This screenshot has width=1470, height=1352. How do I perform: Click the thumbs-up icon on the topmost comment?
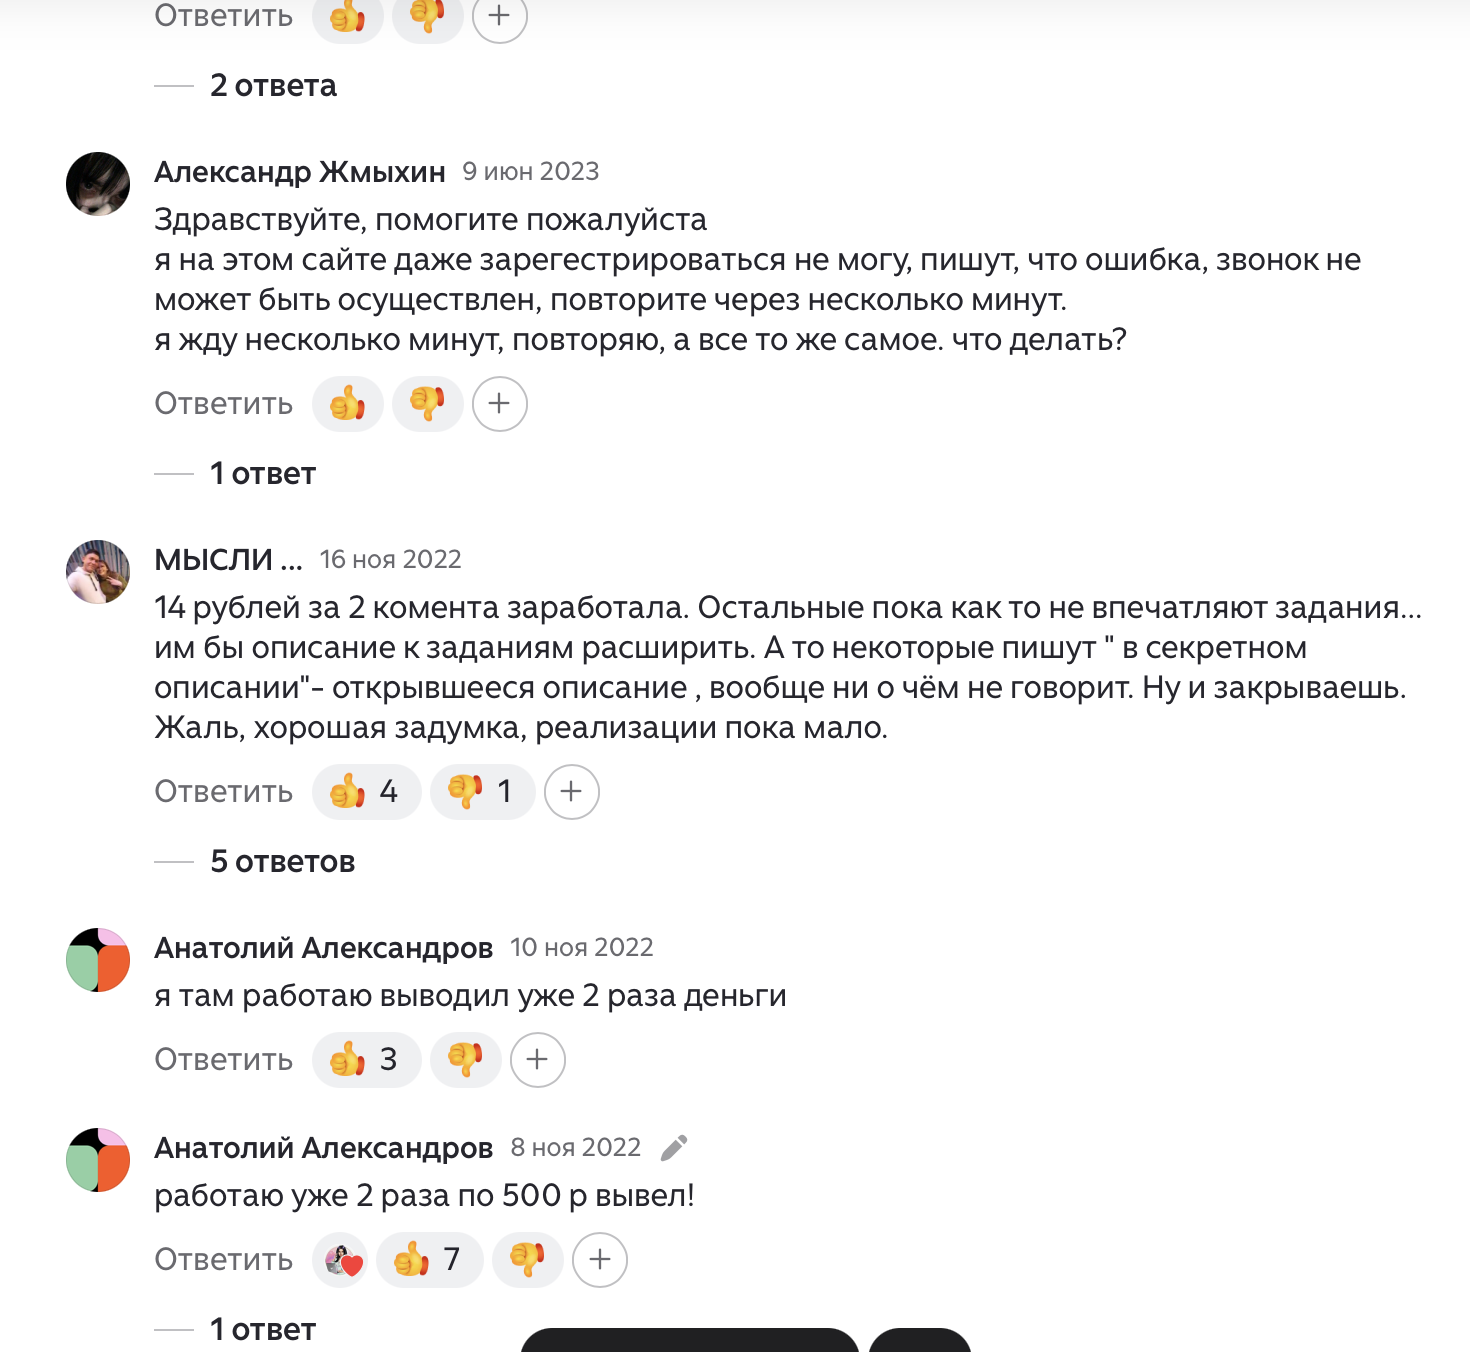tap(347, 16)
